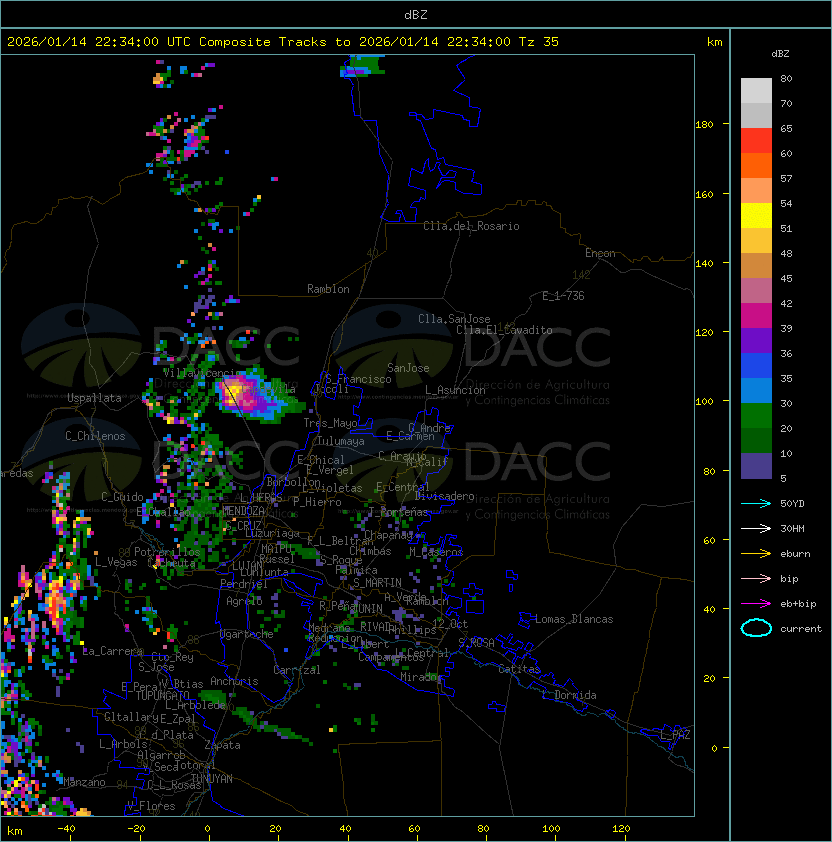Click the 'Ugarteche' place label
The image size is (832, 842).
pyautogui.click(x=247, y=634)
